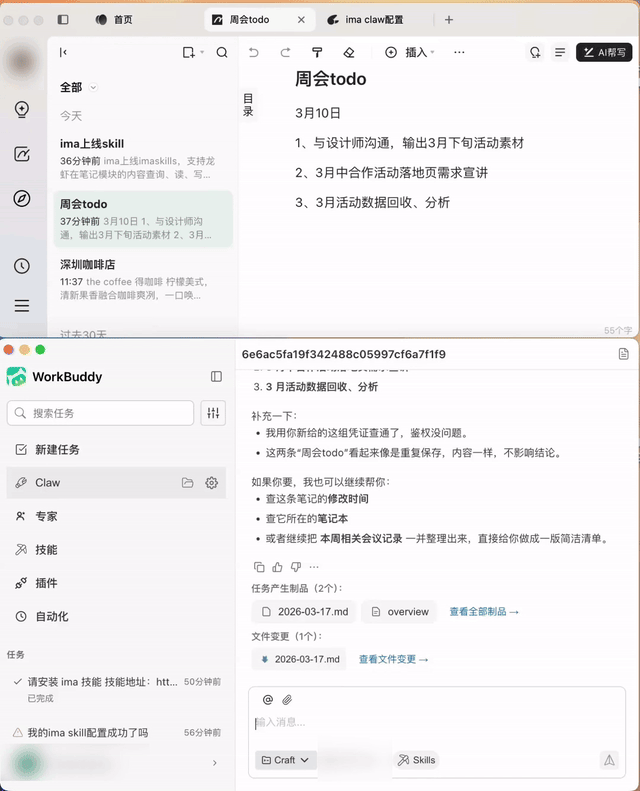Open the 2026-03-17.md artifact chip
Screen dimensions: 640x791
tap(304, 611)
